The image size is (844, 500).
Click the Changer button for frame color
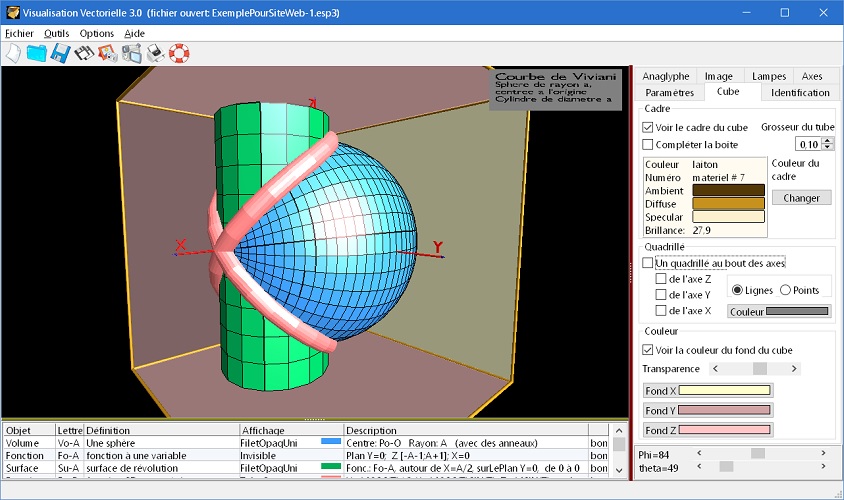coord(801,198)
